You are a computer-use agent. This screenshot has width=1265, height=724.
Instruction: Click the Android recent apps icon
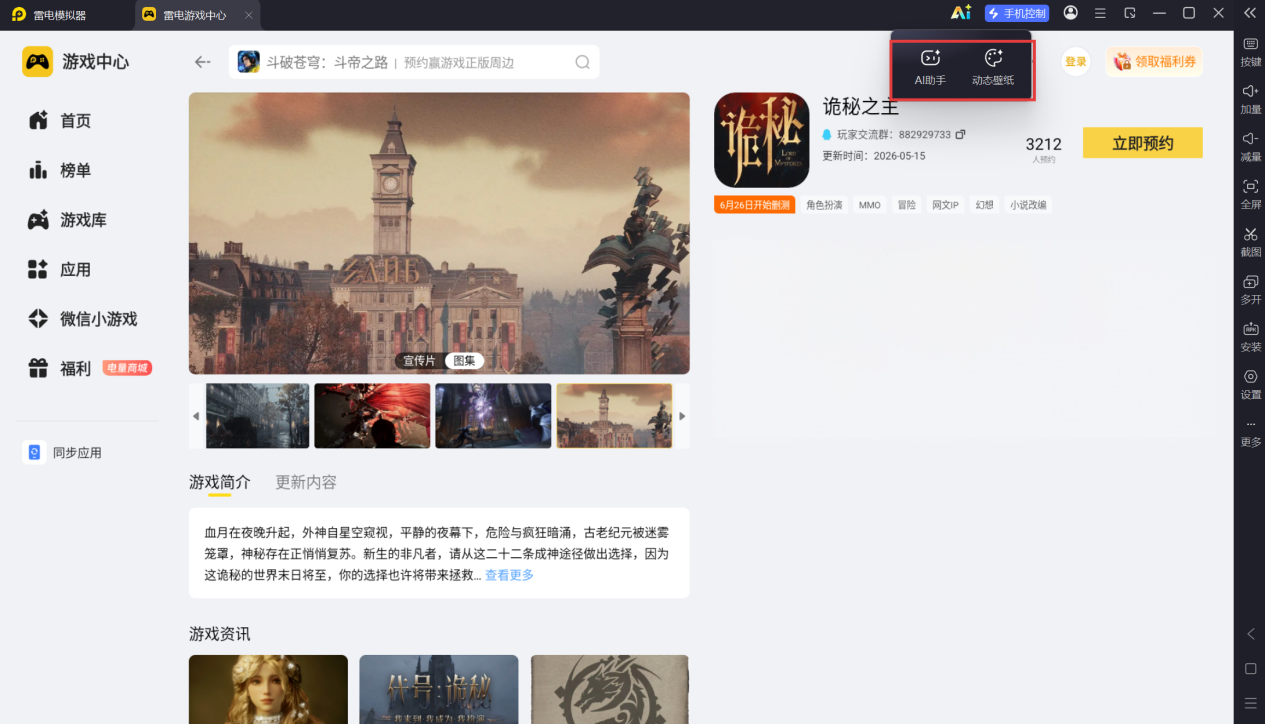[x=1250, y=703]
